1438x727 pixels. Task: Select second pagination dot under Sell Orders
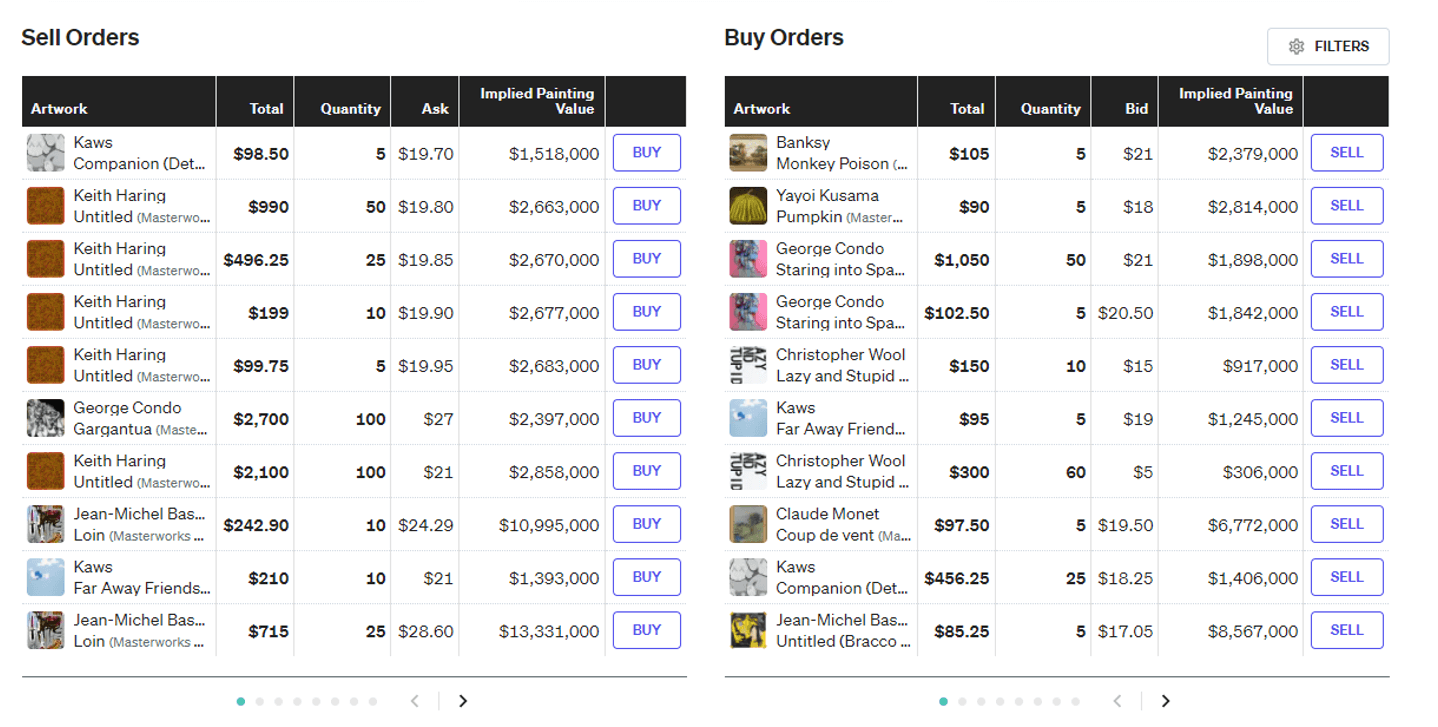(260, 702)
